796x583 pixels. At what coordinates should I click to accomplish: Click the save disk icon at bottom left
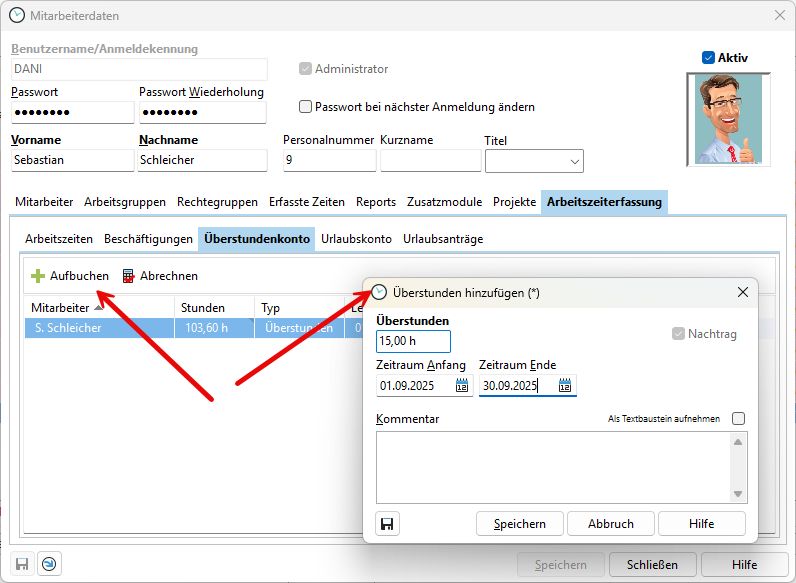point(23,564)
